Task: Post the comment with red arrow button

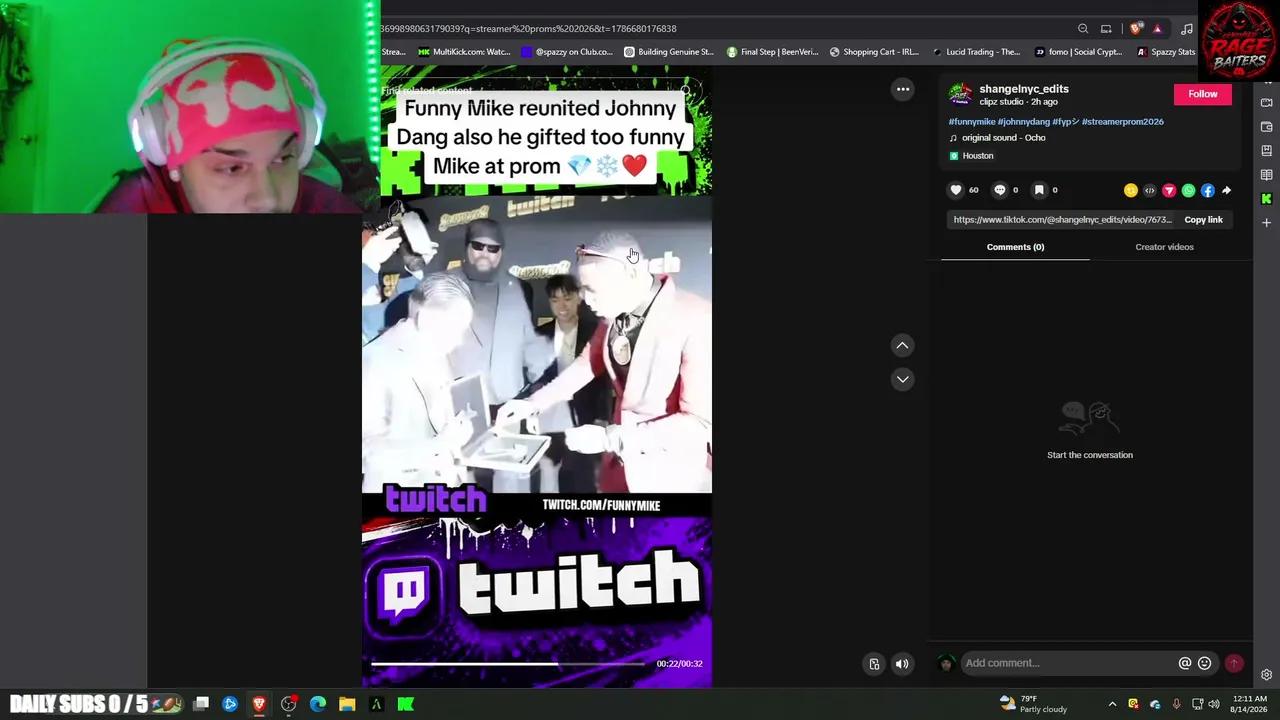Action: point(1234,663)
